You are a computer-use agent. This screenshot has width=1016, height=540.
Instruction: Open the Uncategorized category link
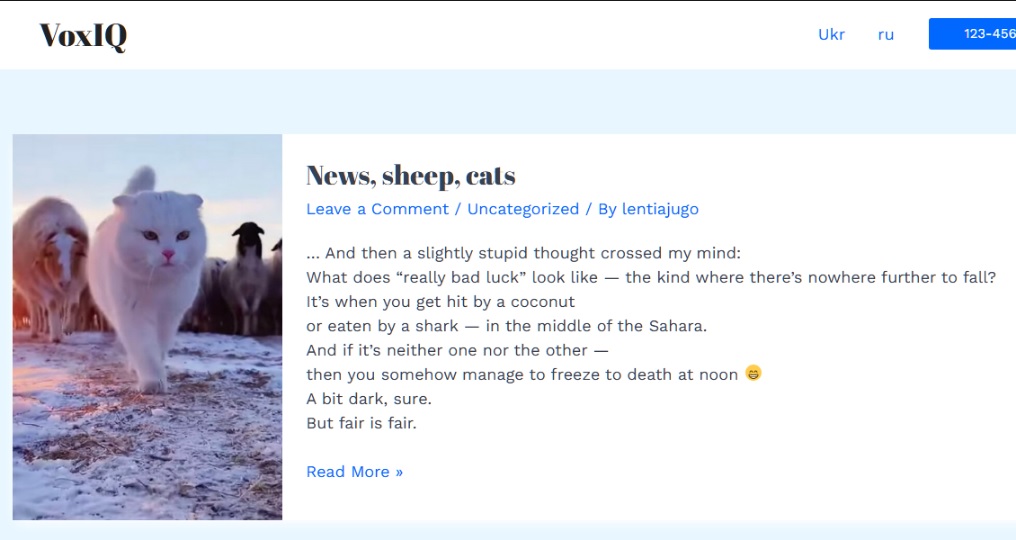(523, 209)
